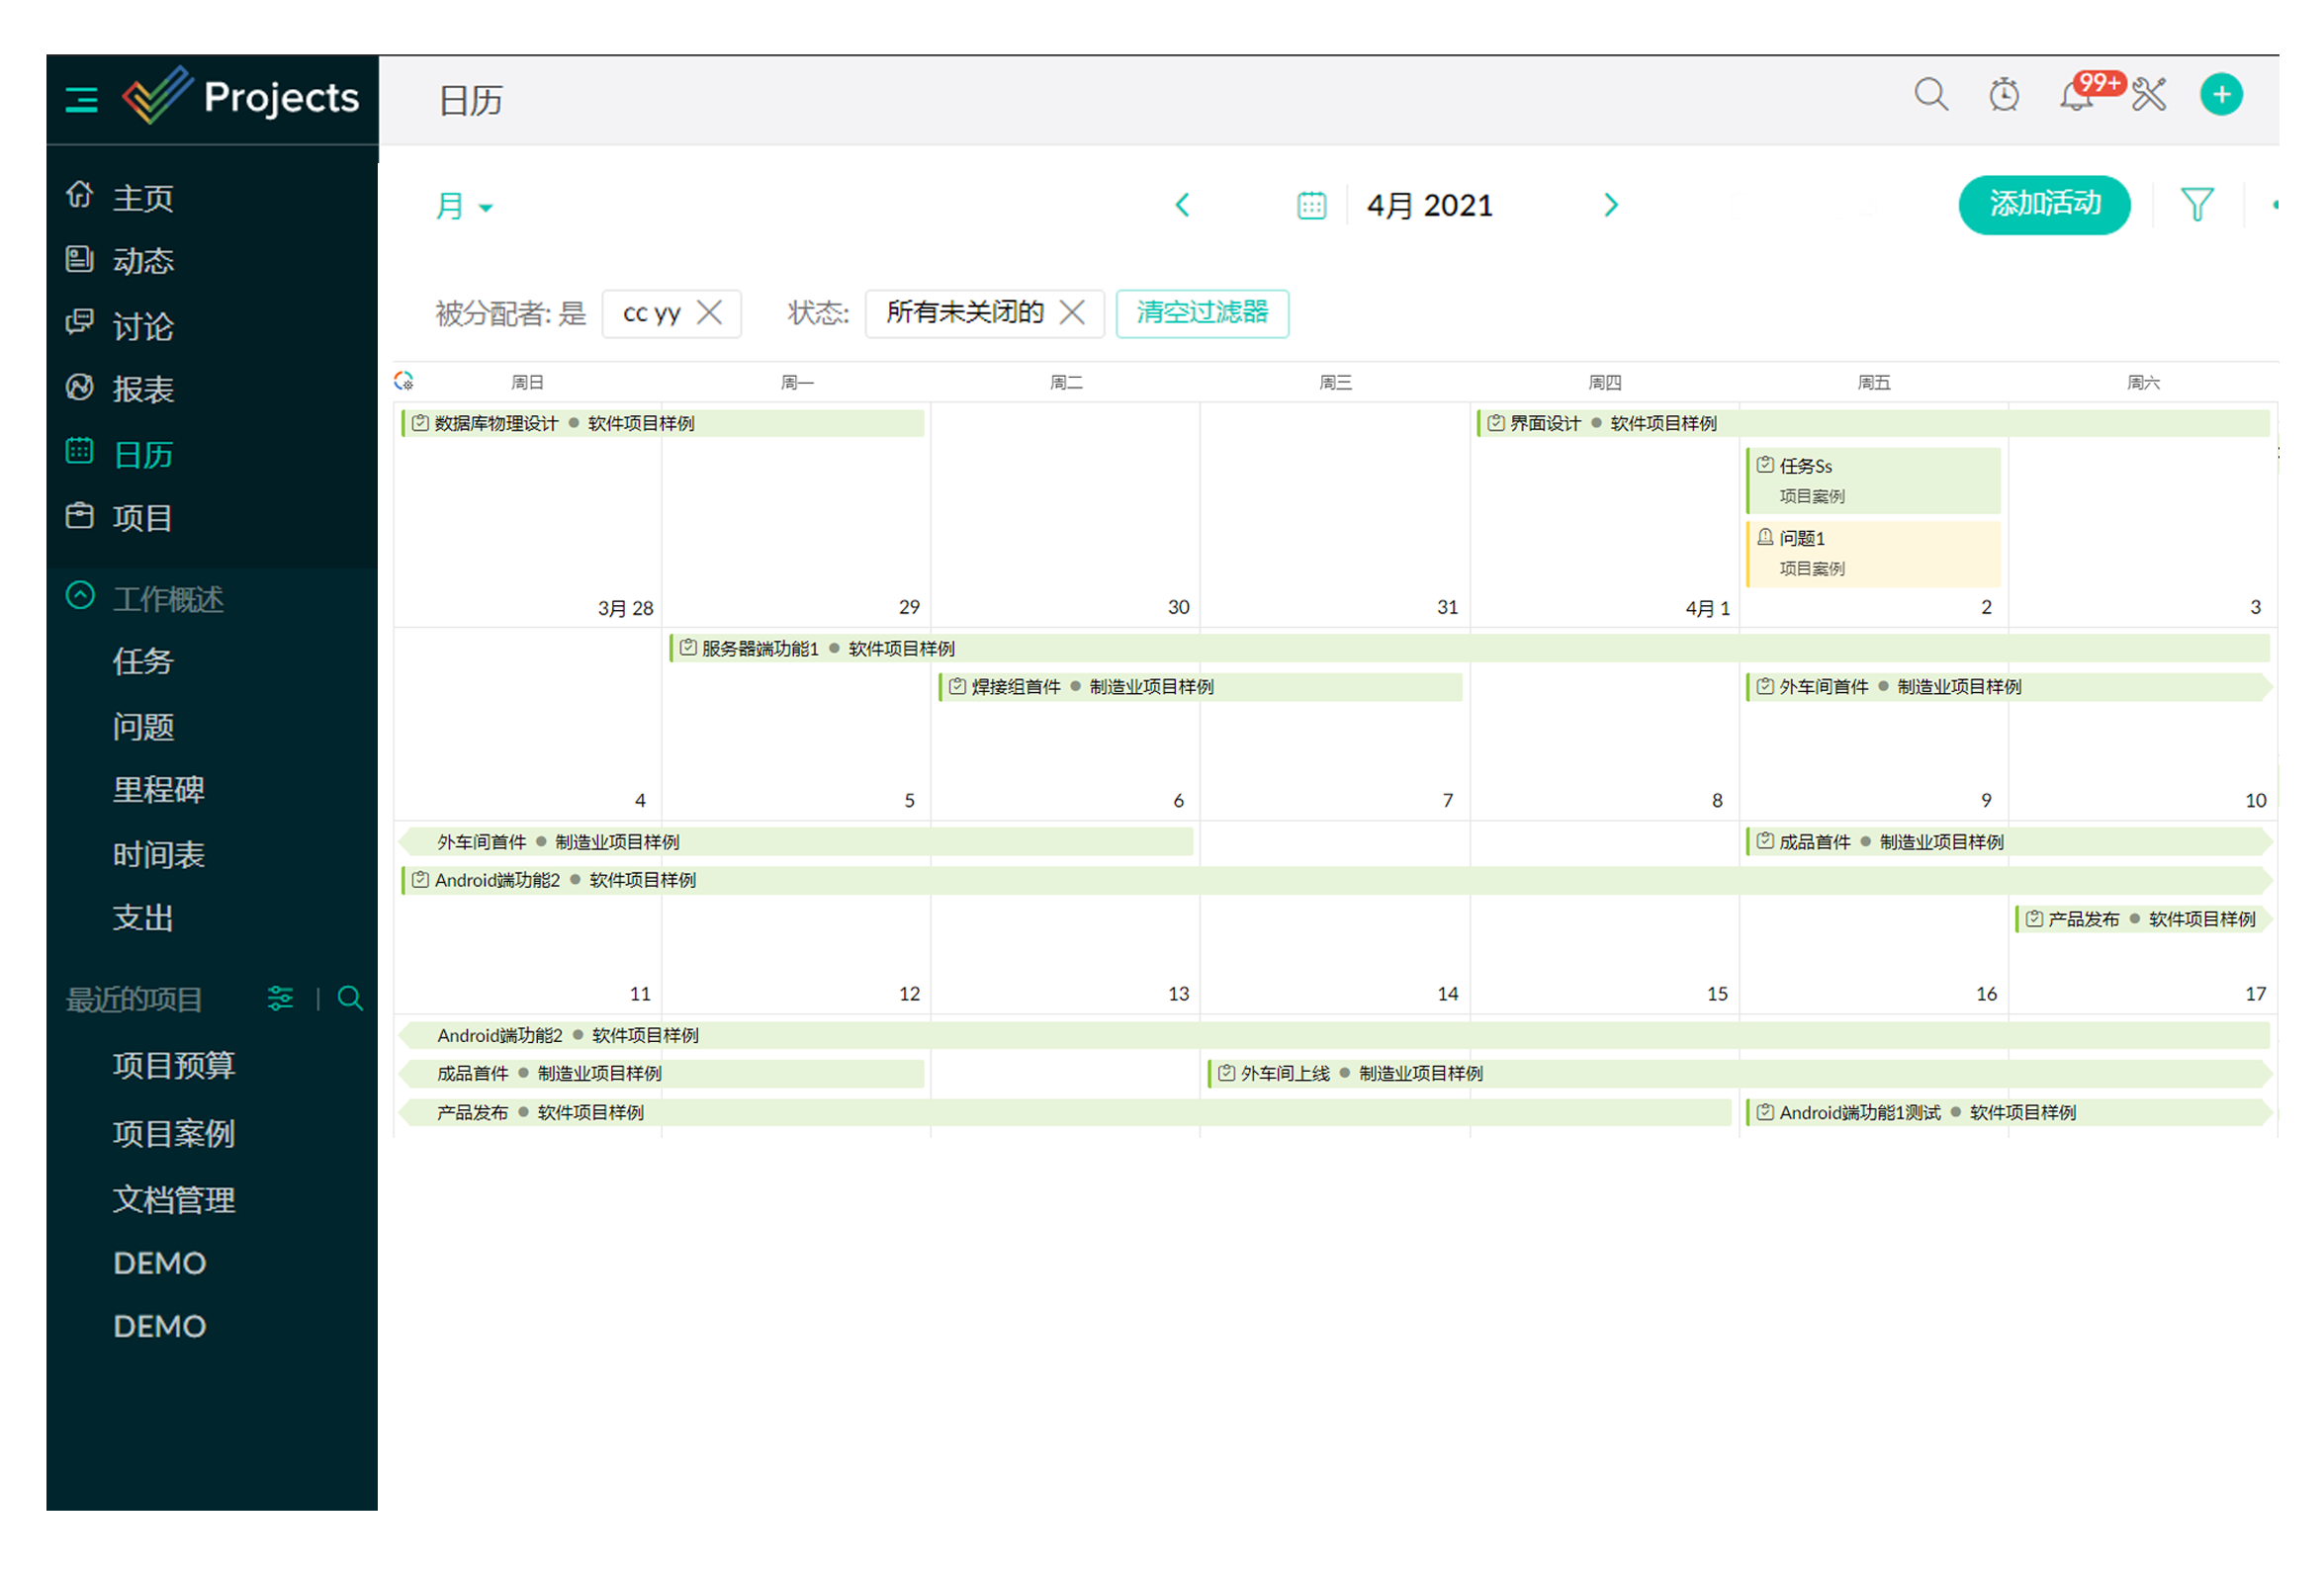This screenshot has height=1571, width=2324.
Task: Remove the cc yy assignee filter
Action: (709, 313)
